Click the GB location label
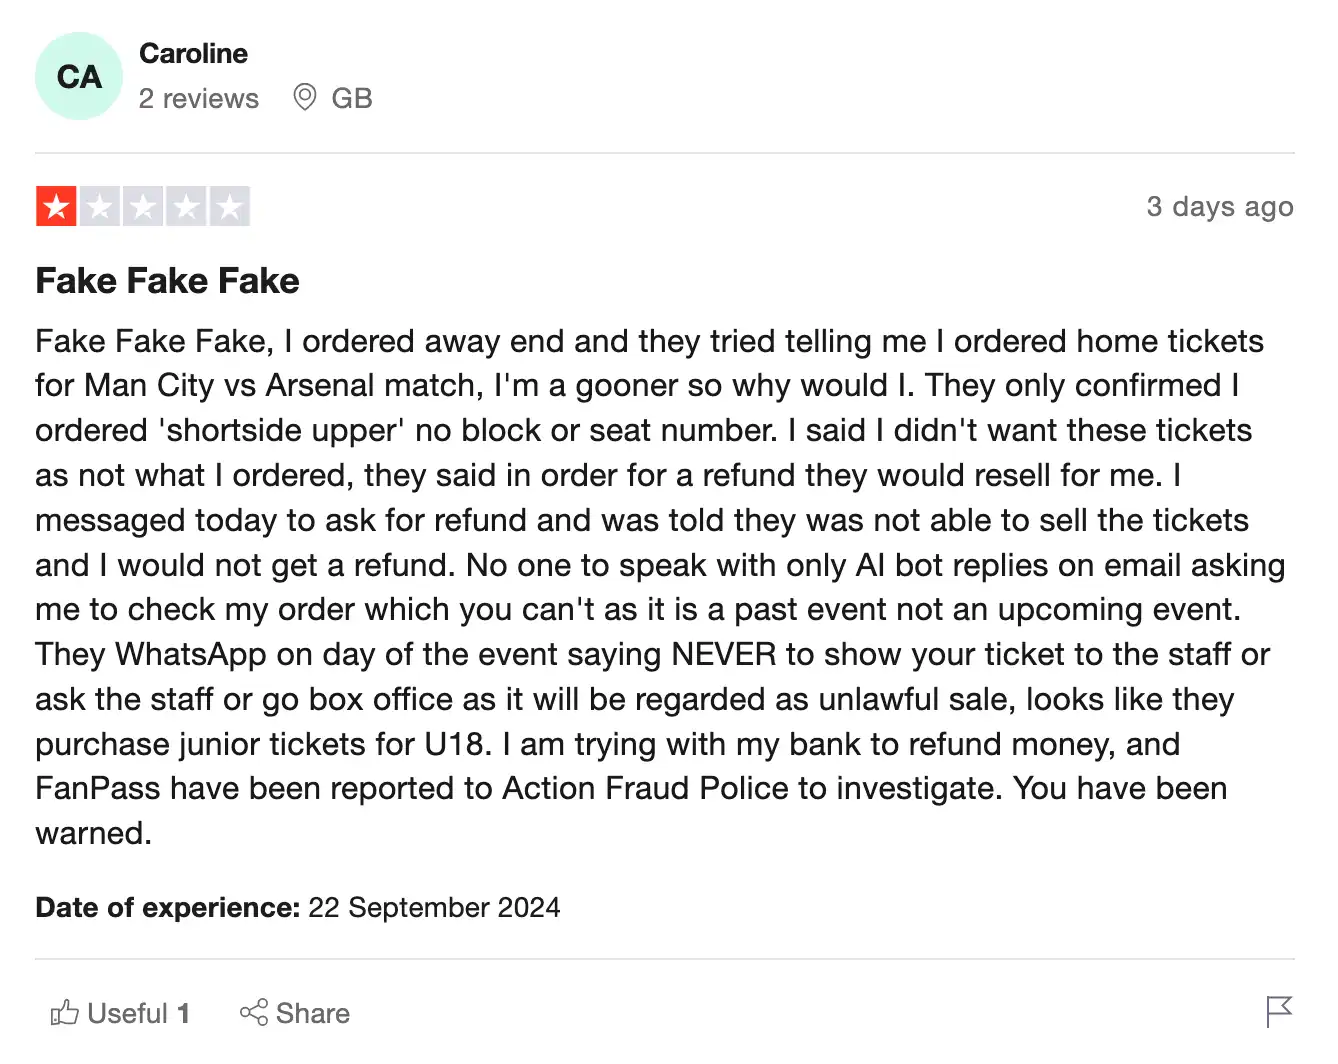This screenshot has width=1338, height=1064. 350,97
